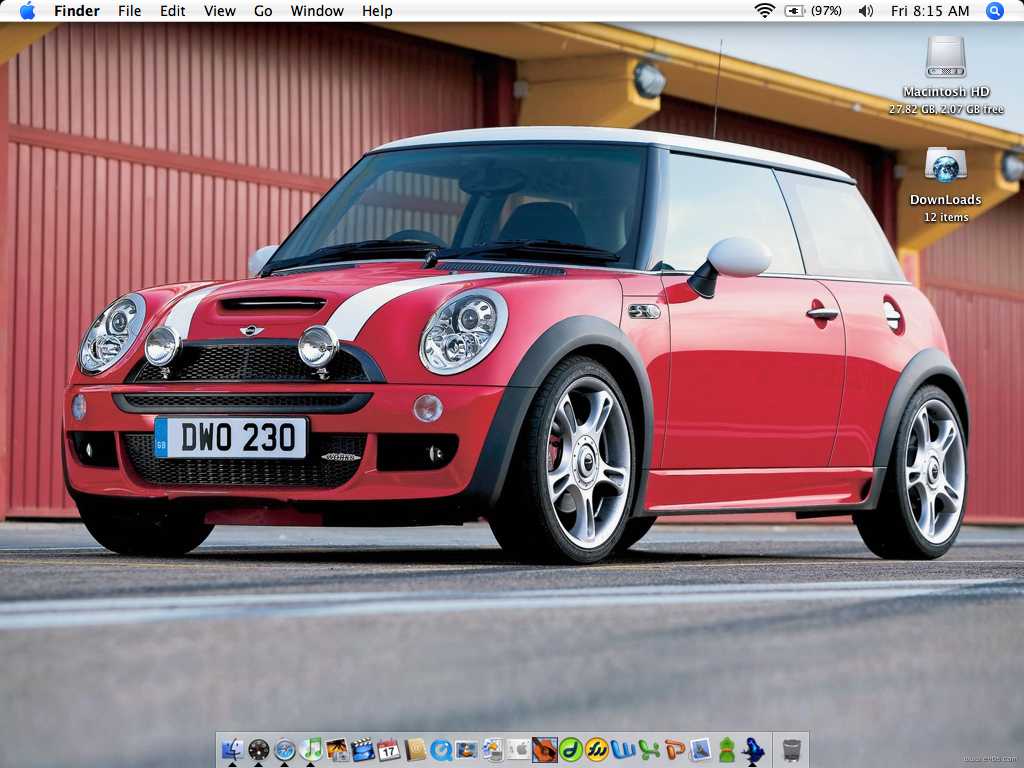Open the volume control in menu bar
Screen dimensions: 1024x768
point(866,11)
